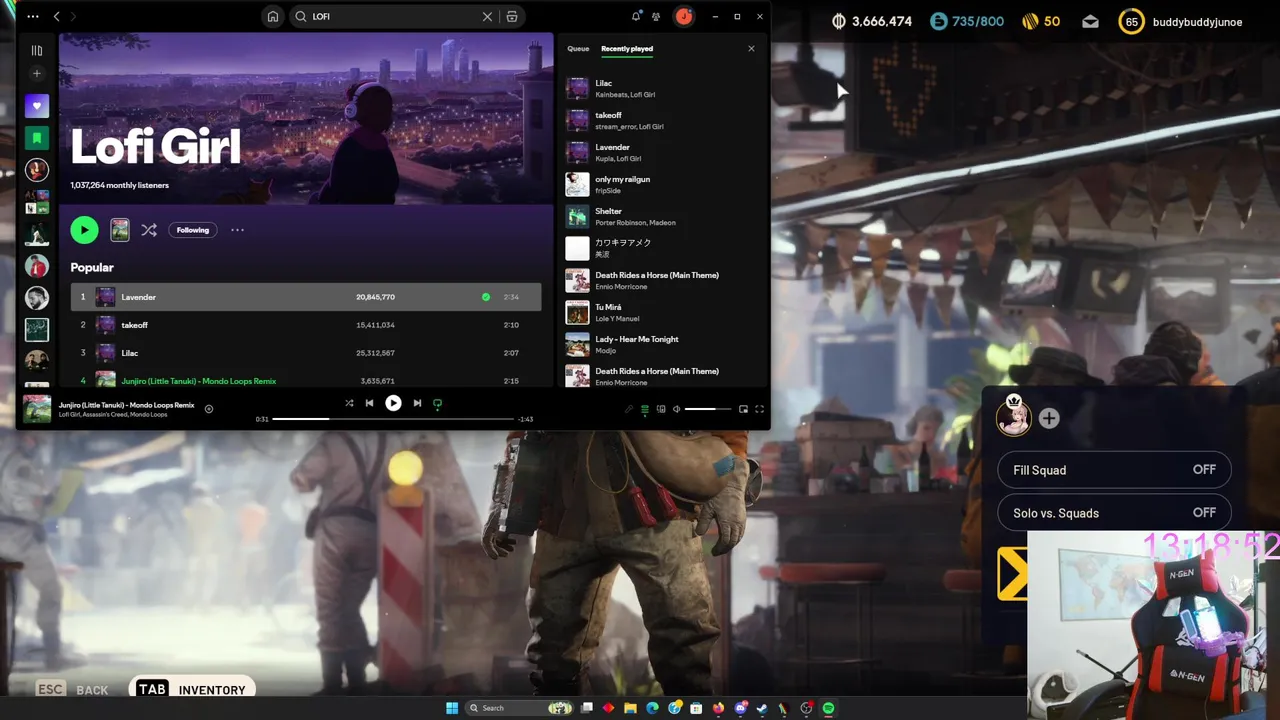The width and height of the screenshot is (1280, 720).
Task: Enter Spotify full screen mode
Action: 759,409
